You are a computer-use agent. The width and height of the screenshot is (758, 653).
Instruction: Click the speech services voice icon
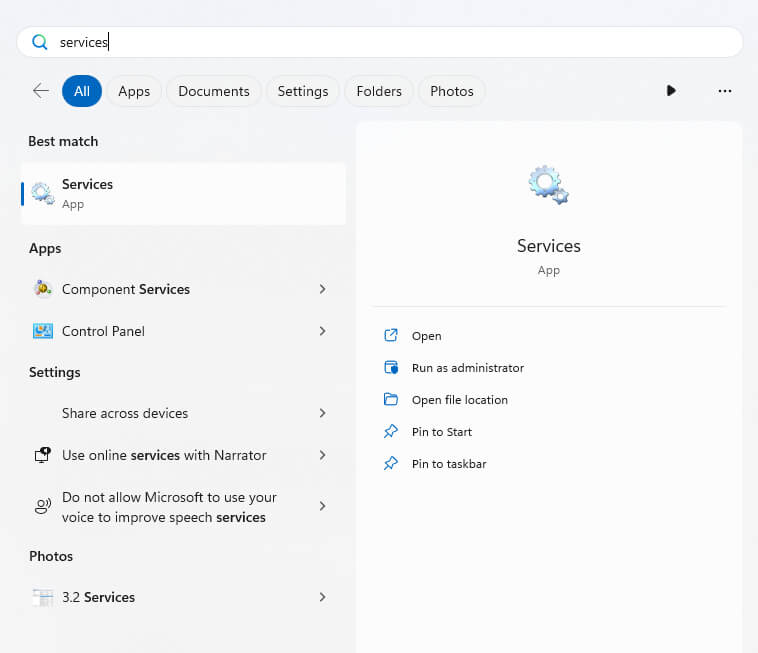[x=43, y=507]
